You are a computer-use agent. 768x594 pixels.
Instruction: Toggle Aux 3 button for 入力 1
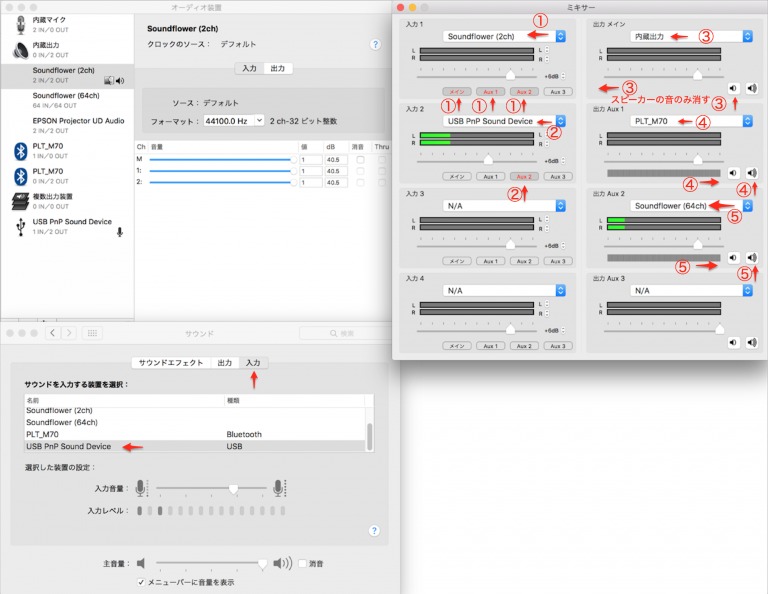(x=558, y=92)
